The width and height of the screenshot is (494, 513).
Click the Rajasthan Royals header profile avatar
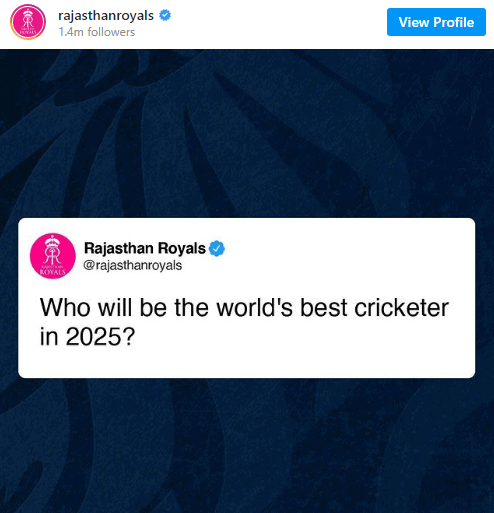click(x=28, y=22)
